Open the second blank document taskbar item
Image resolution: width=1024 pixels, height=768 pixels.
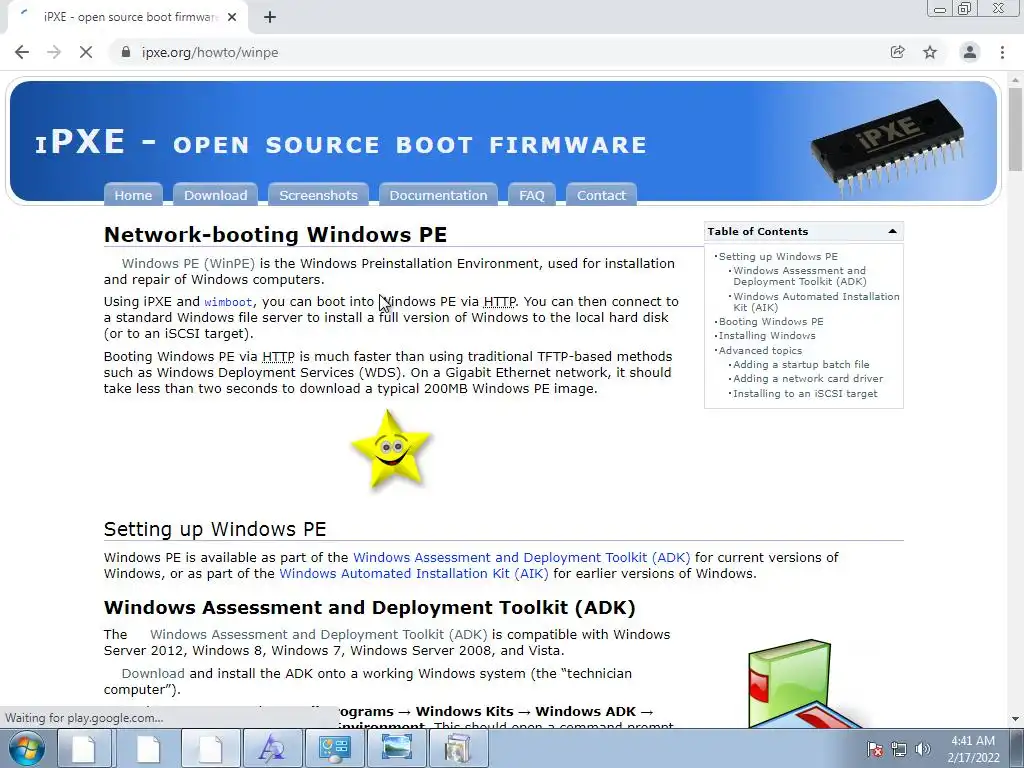pyautogui.click(x=148, y=748)
